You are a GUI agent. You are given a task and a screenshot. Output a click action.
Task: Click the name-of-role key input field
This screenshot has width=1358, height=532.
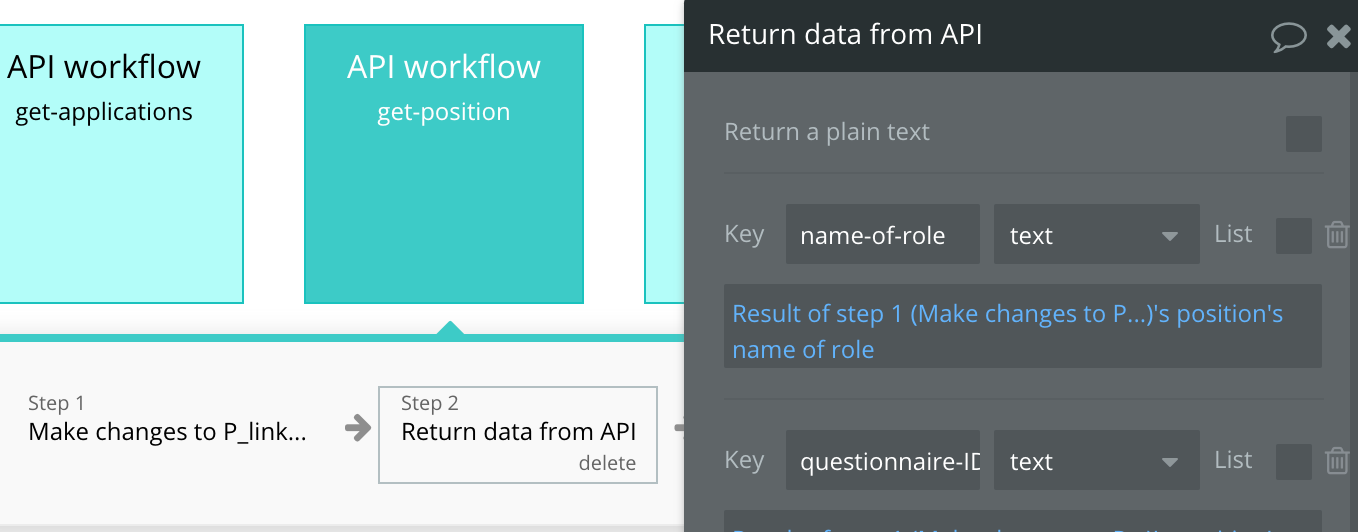tap(882, 235)
